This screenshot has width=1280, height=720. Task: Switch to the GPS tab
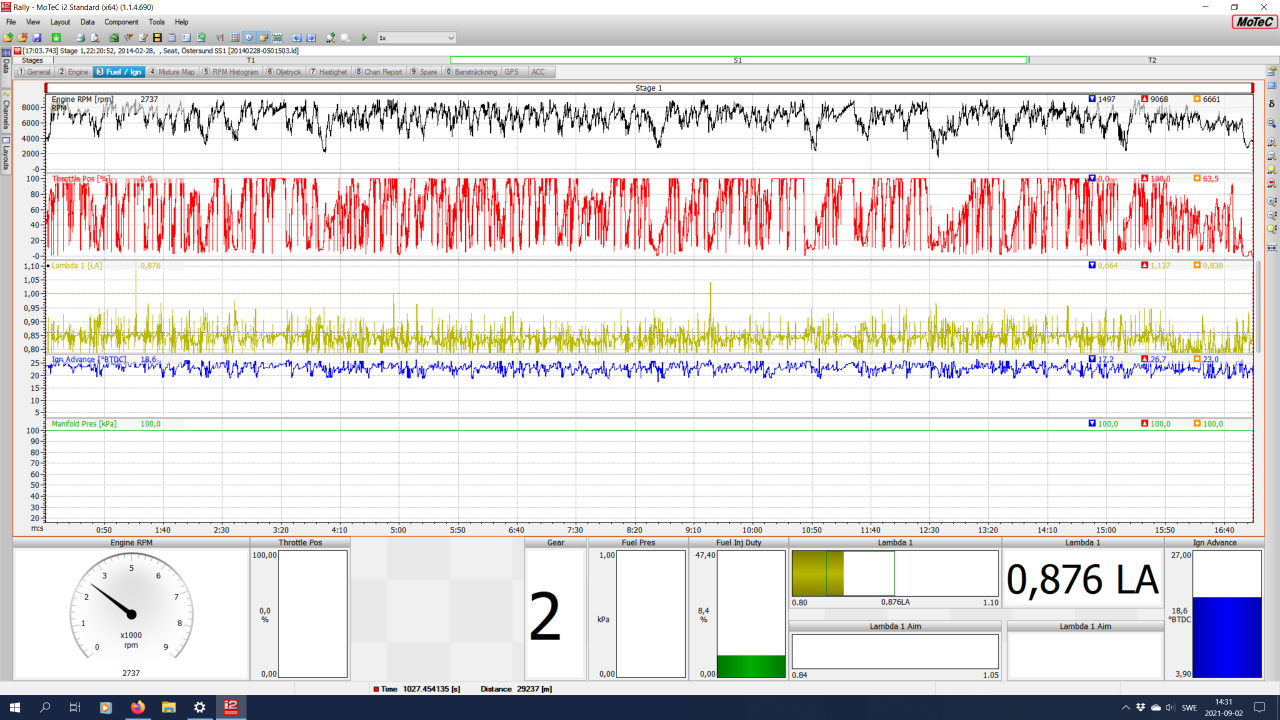coord(512,72)
